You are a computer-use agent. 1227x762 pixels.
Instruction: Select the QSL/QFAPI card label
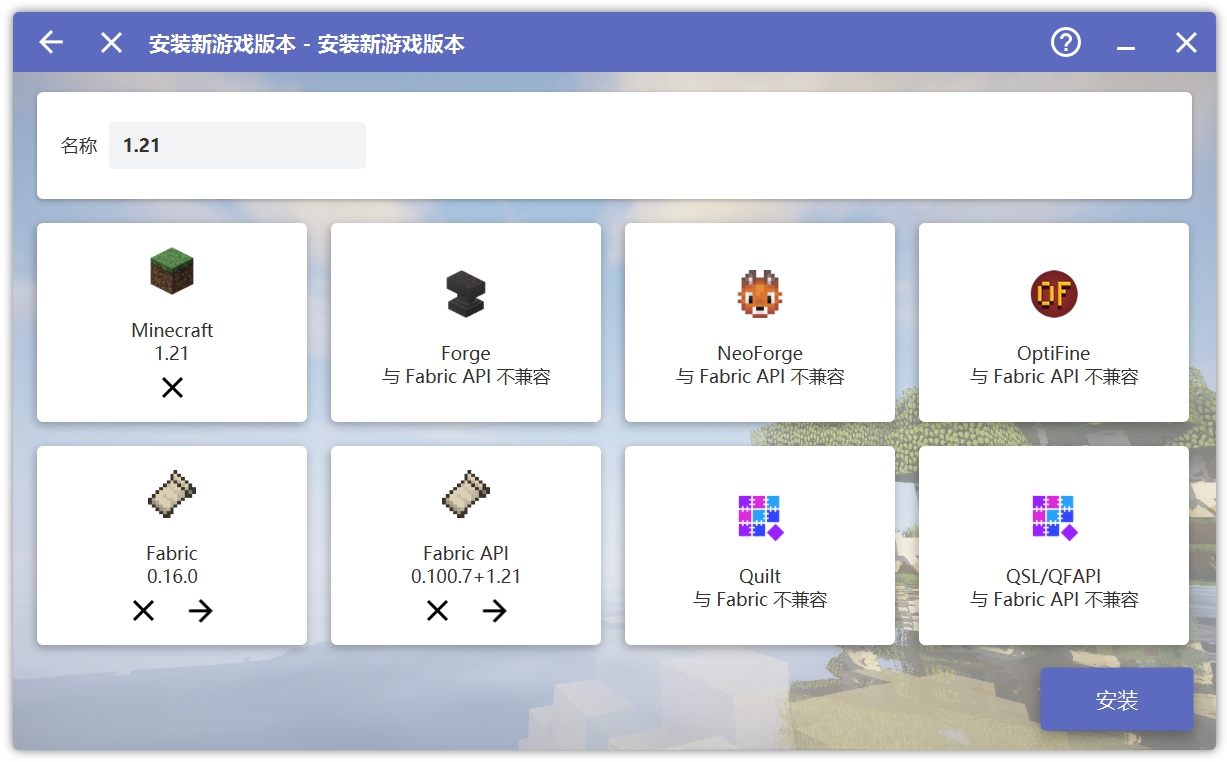[1054, 576]
